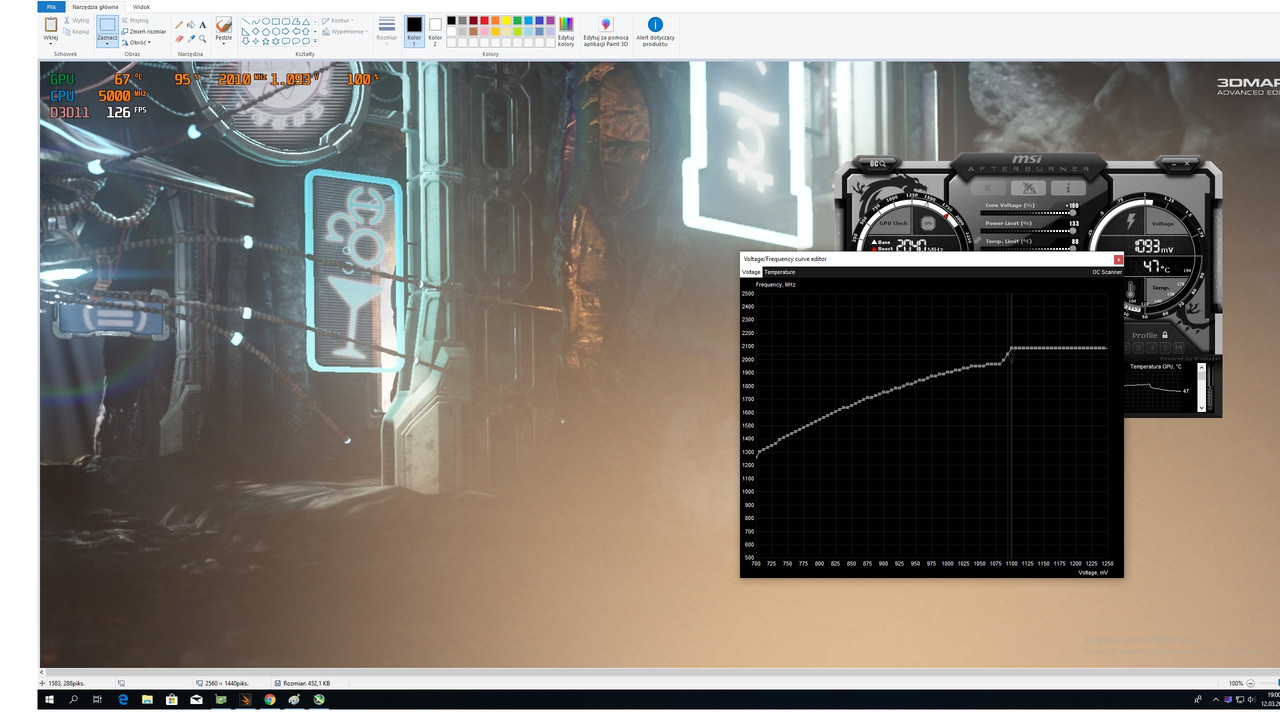
Task: Open Microsoft Edge from the taskbar
Action: (x=123, y=700)
